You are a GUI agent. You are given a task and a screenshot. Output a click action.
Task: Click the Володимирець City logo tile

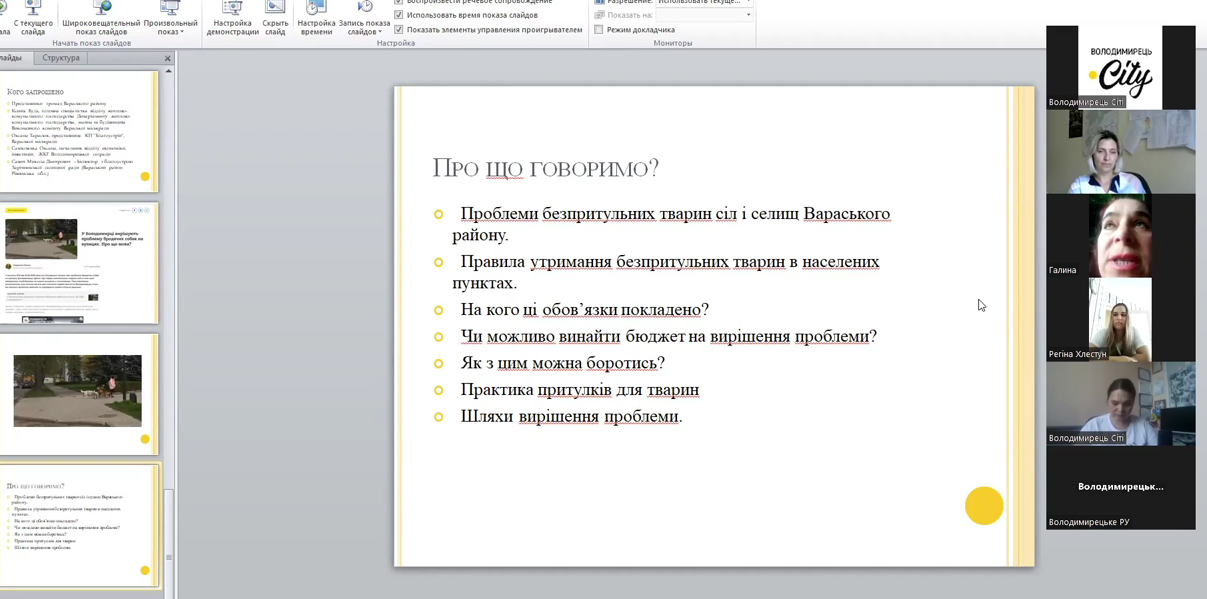(x=1120, y=67)
